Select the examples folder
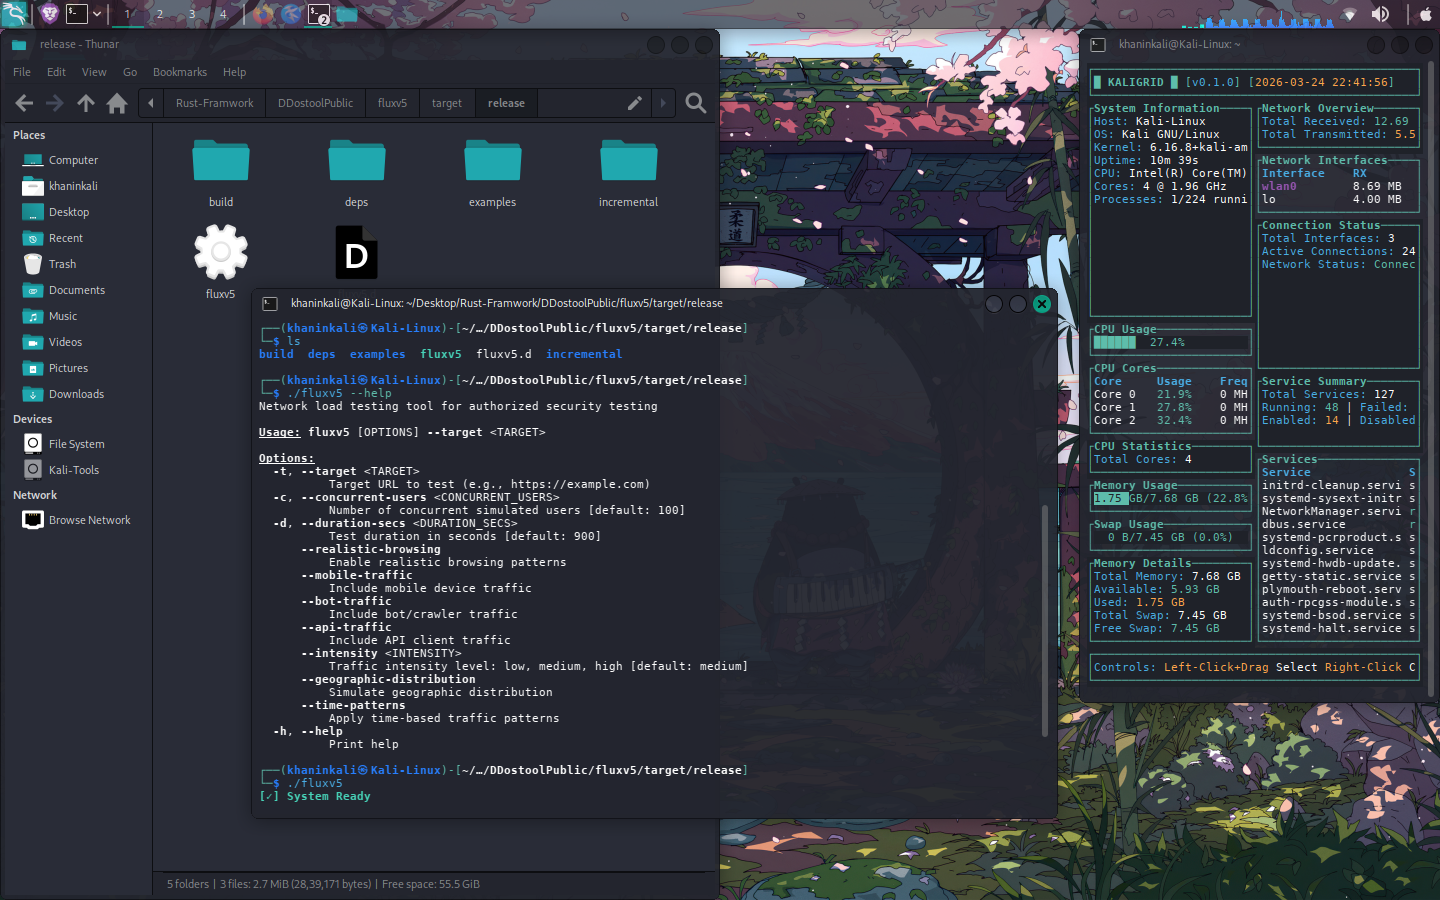The image size is (1440, 900). point(493,162)
